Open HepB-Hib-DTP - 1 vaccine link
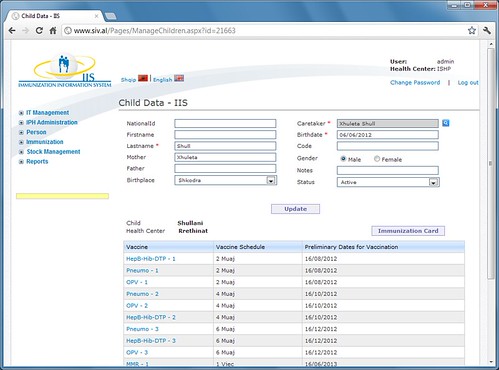The height and width of the screenshot is (370, 499). coord(151,259)
